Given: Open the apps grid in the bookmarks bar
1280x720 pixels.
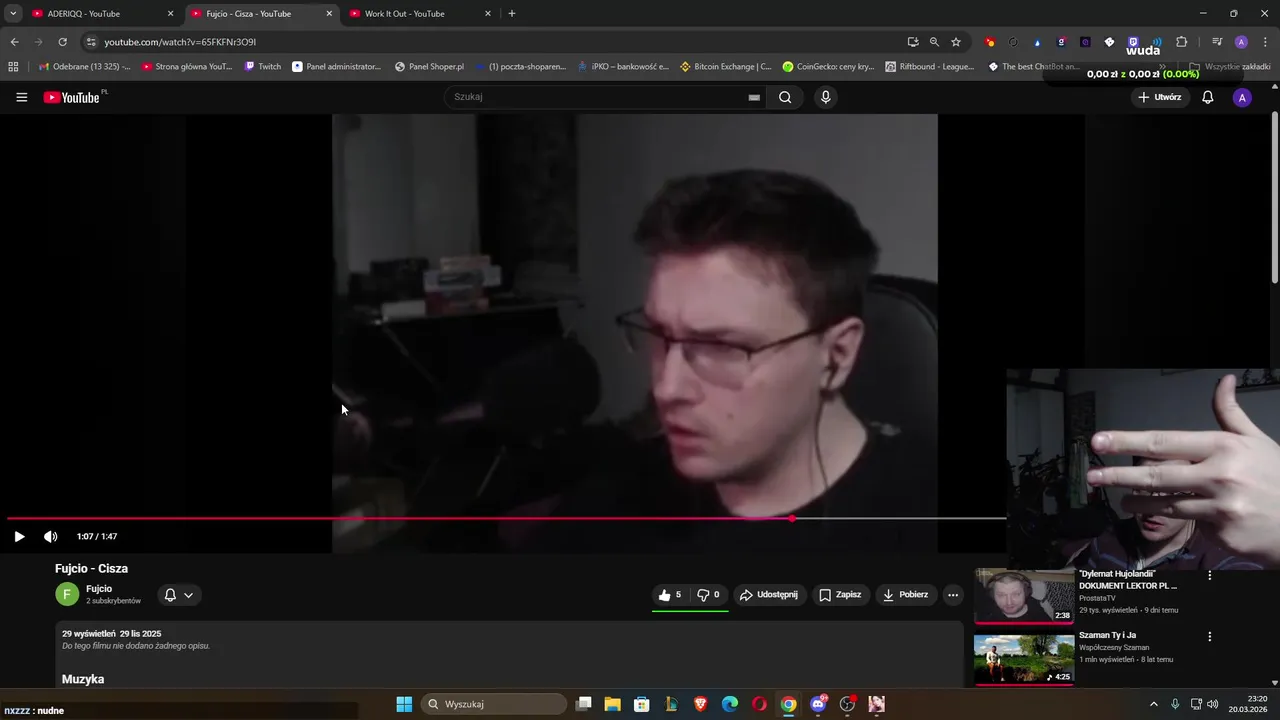Looking at the screenshot, I should click(13, 67).
